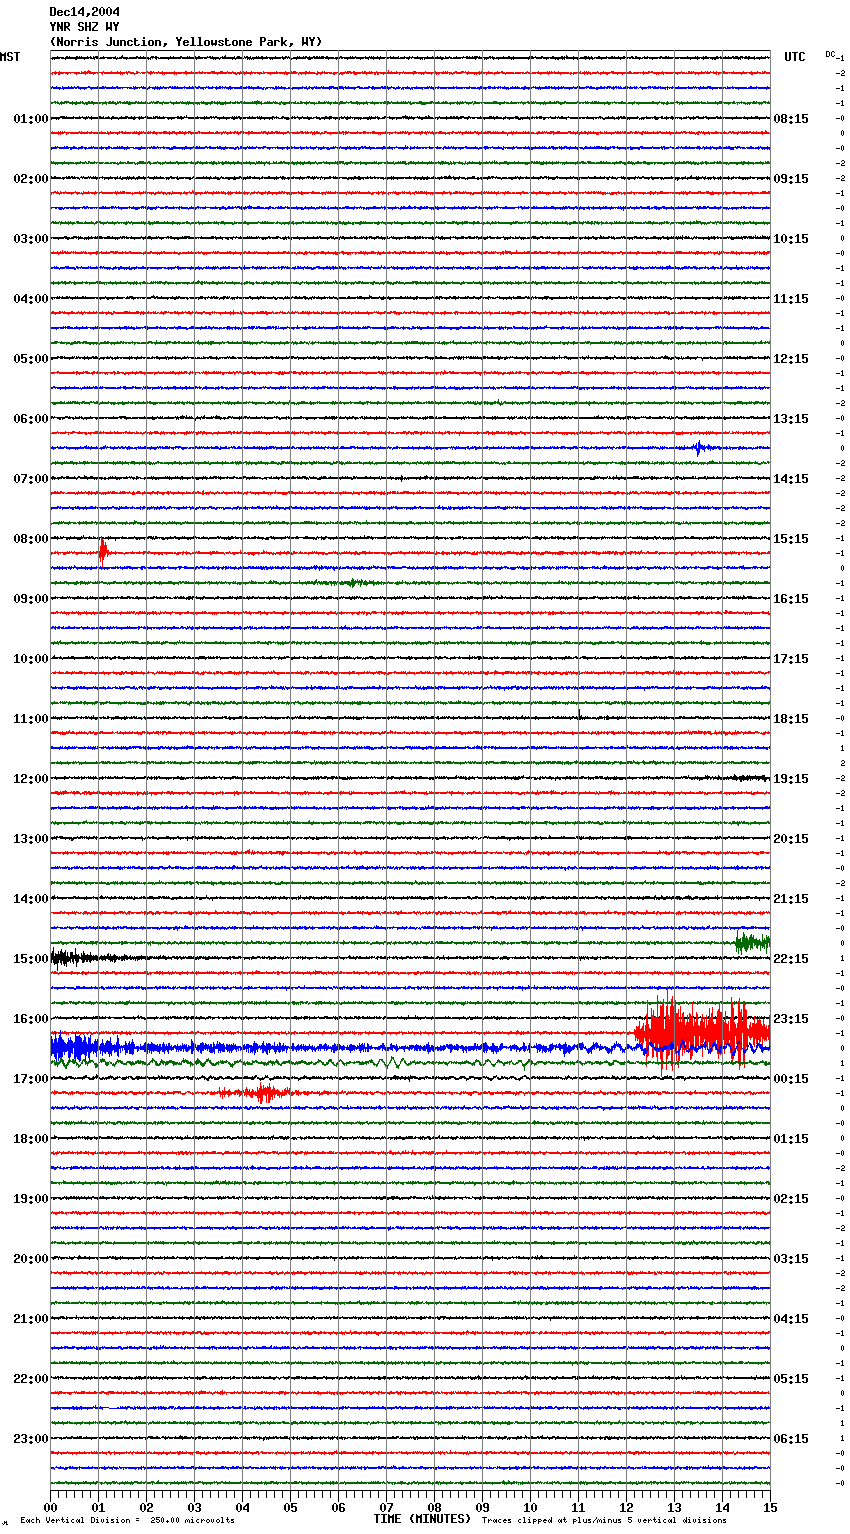Click the 16:00 MST time label

pos(31,1019)
